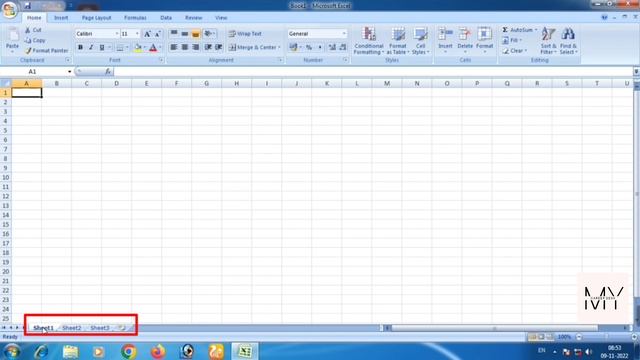Apply Accounting Number Format icon
The image size is (640, 360).
click(x=293, y=47)
